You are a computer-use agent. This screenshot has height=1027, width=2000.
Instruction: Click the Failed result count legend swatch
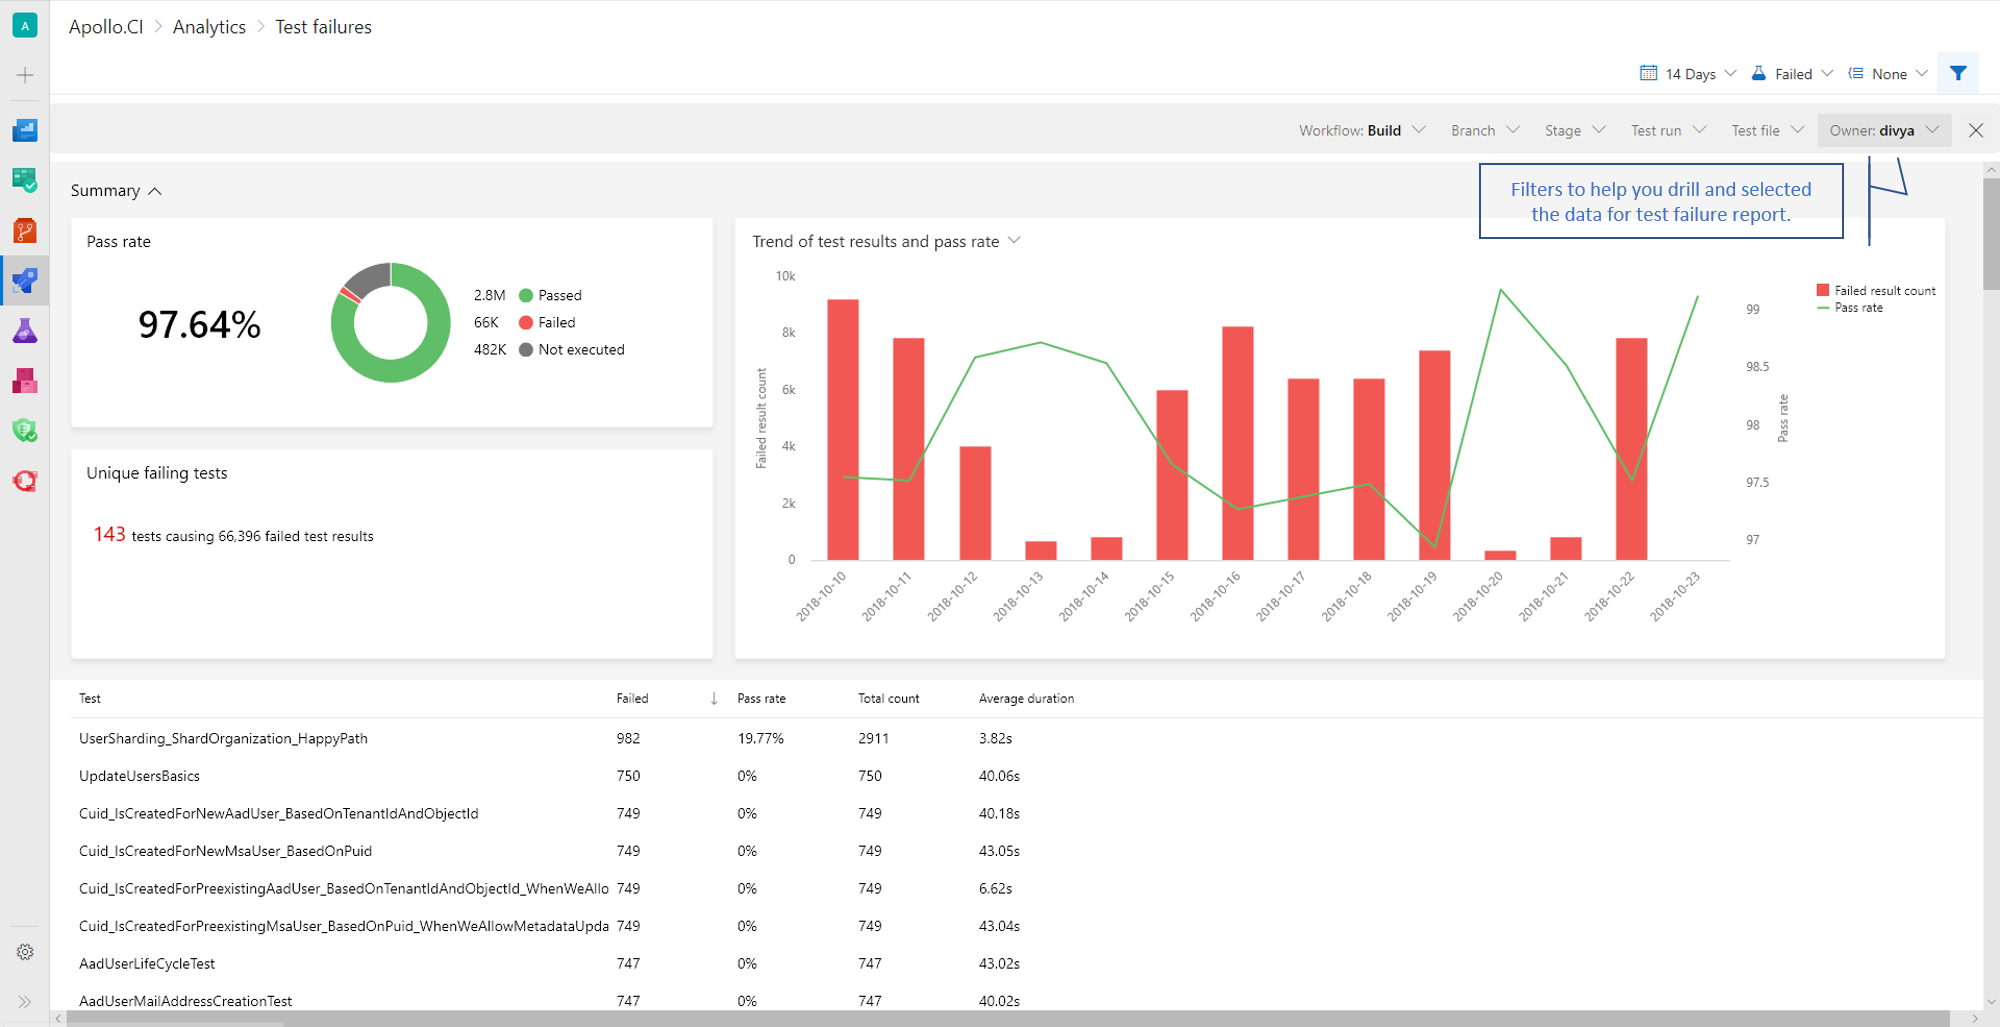pos(1823,290)
